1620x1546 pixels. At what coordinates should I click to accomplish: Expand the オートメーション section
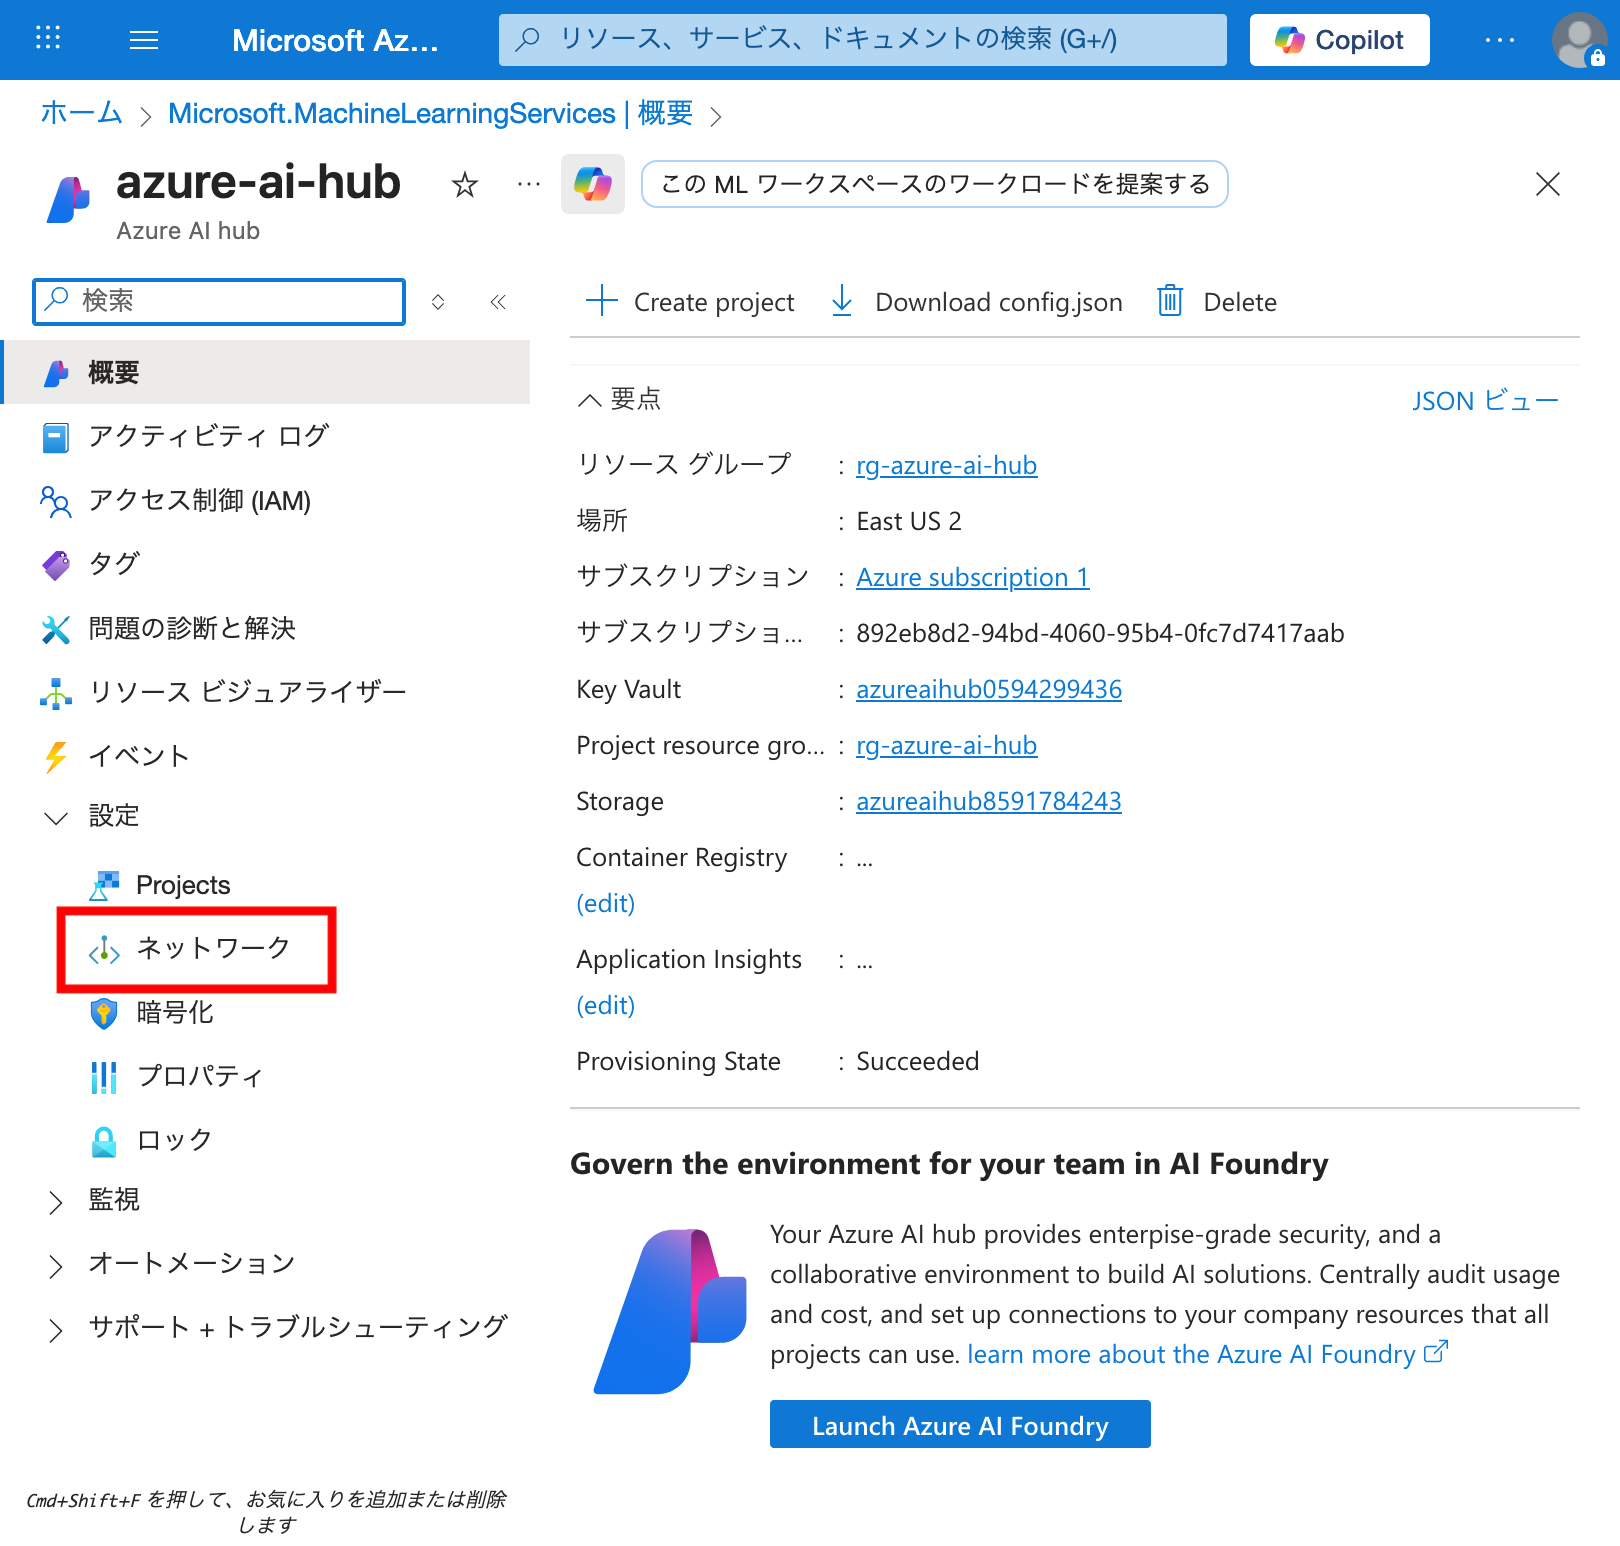coord(56,1265)
